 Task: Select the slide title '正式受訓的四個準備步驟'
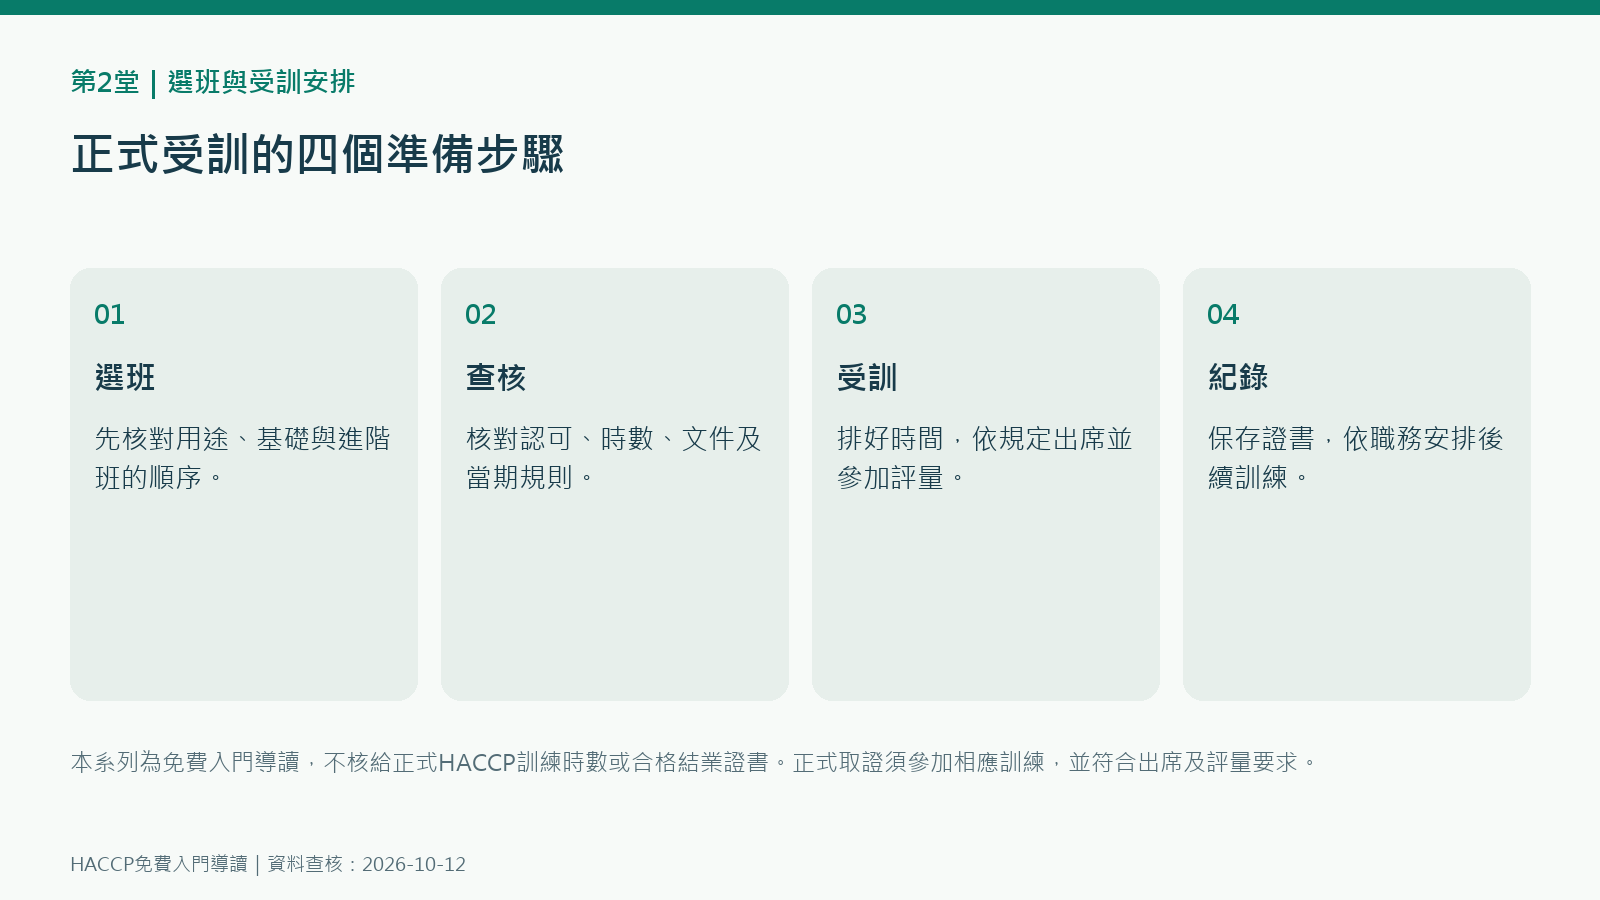coord(318,154)
